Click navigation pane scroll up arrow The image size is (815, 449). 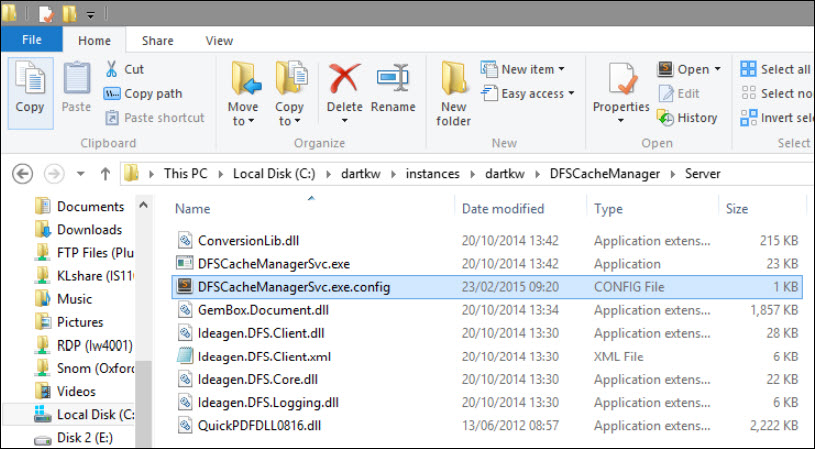click(x=143, y=205)
